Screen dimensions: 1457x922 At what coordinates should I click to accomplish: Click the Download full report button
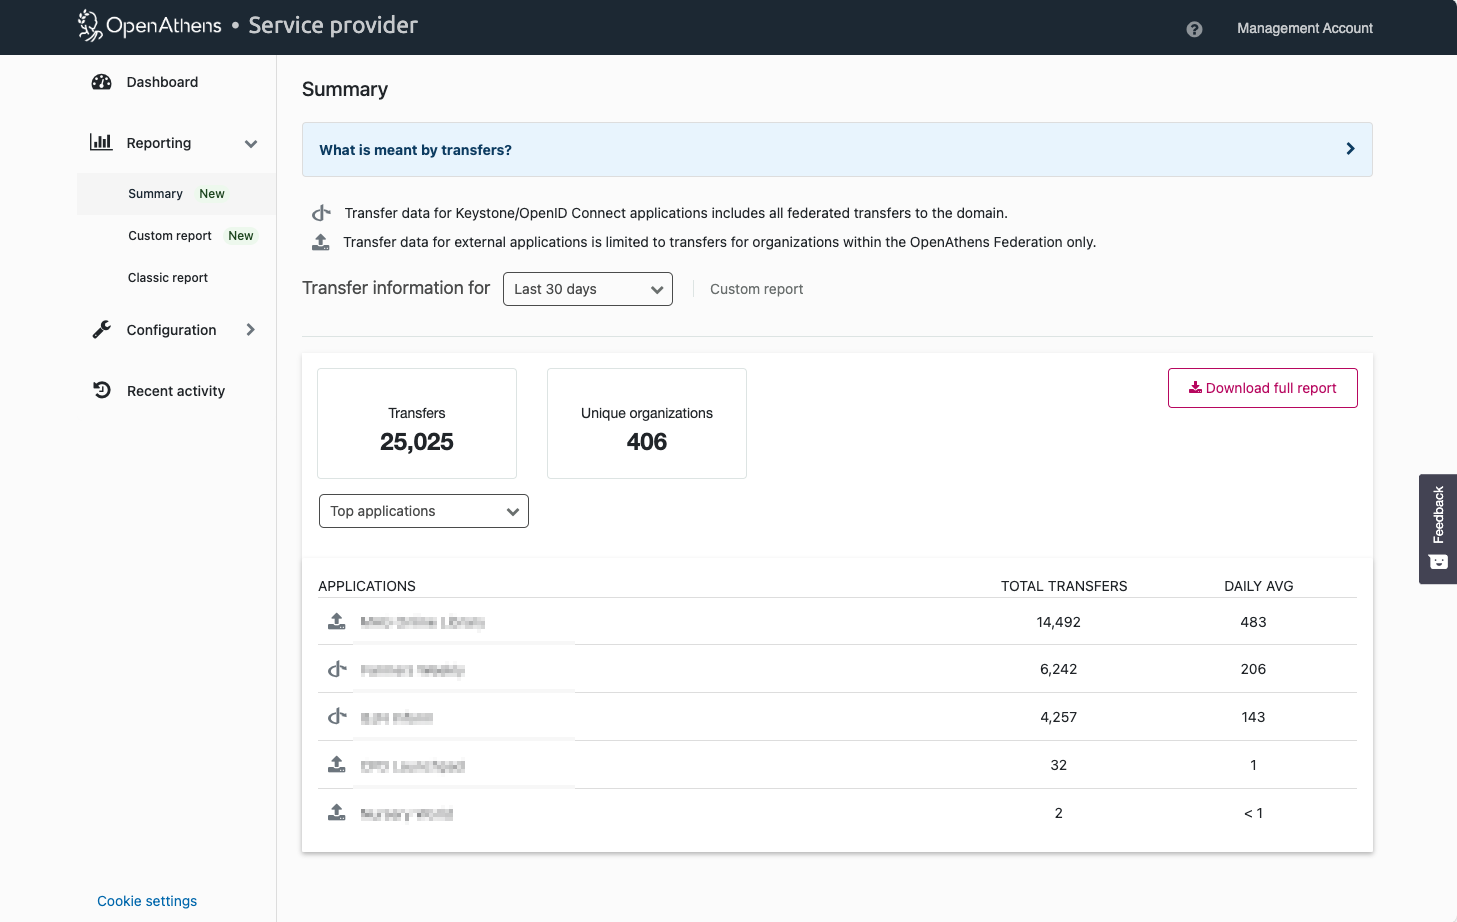click(1262, 388)
